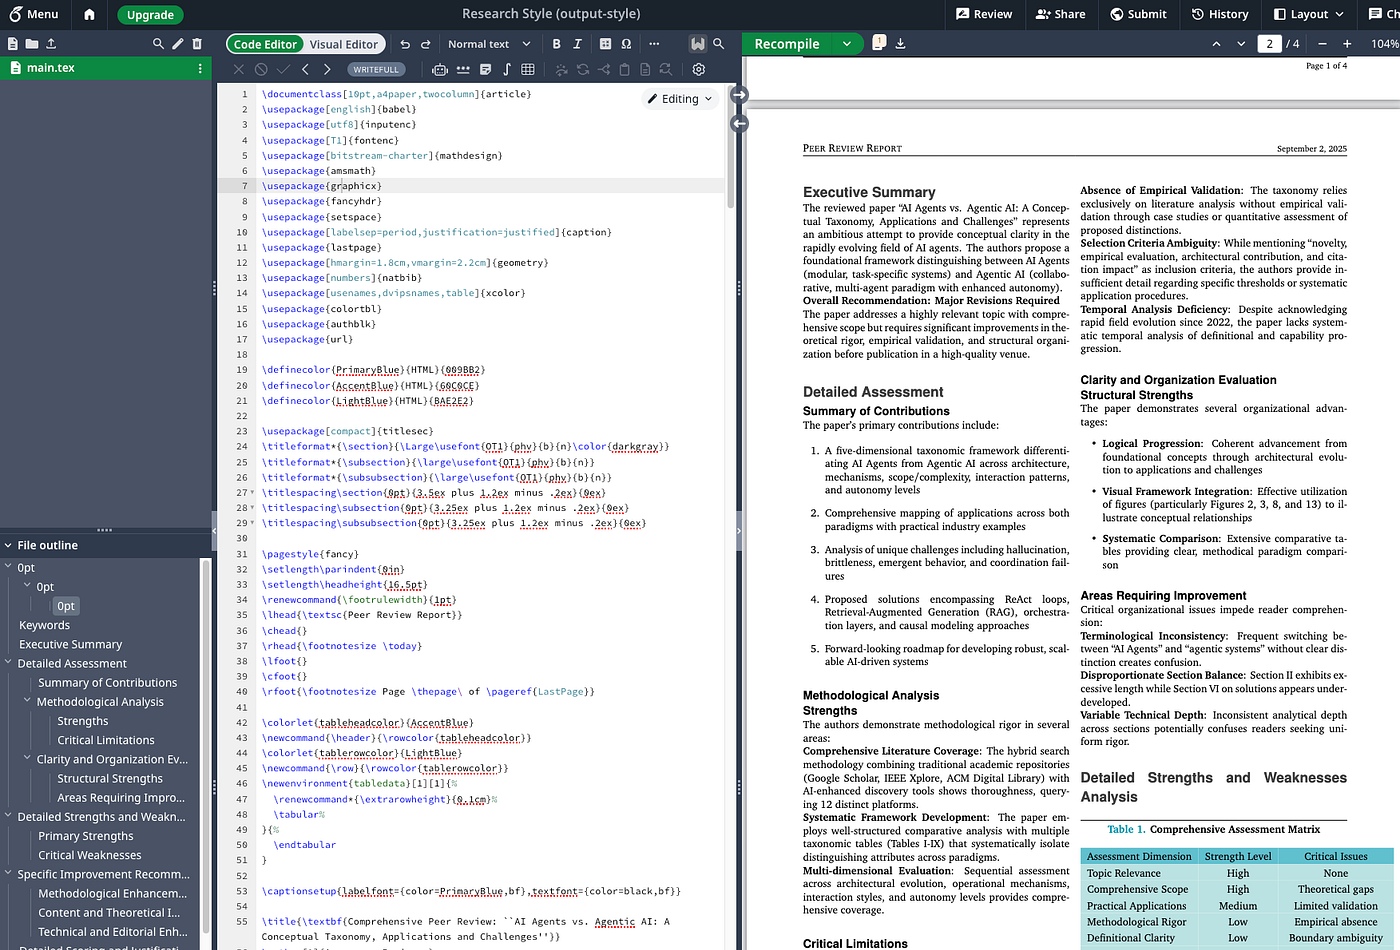
Task: Jump to Executive Summary in outline
Action: [x=70, y=645]
